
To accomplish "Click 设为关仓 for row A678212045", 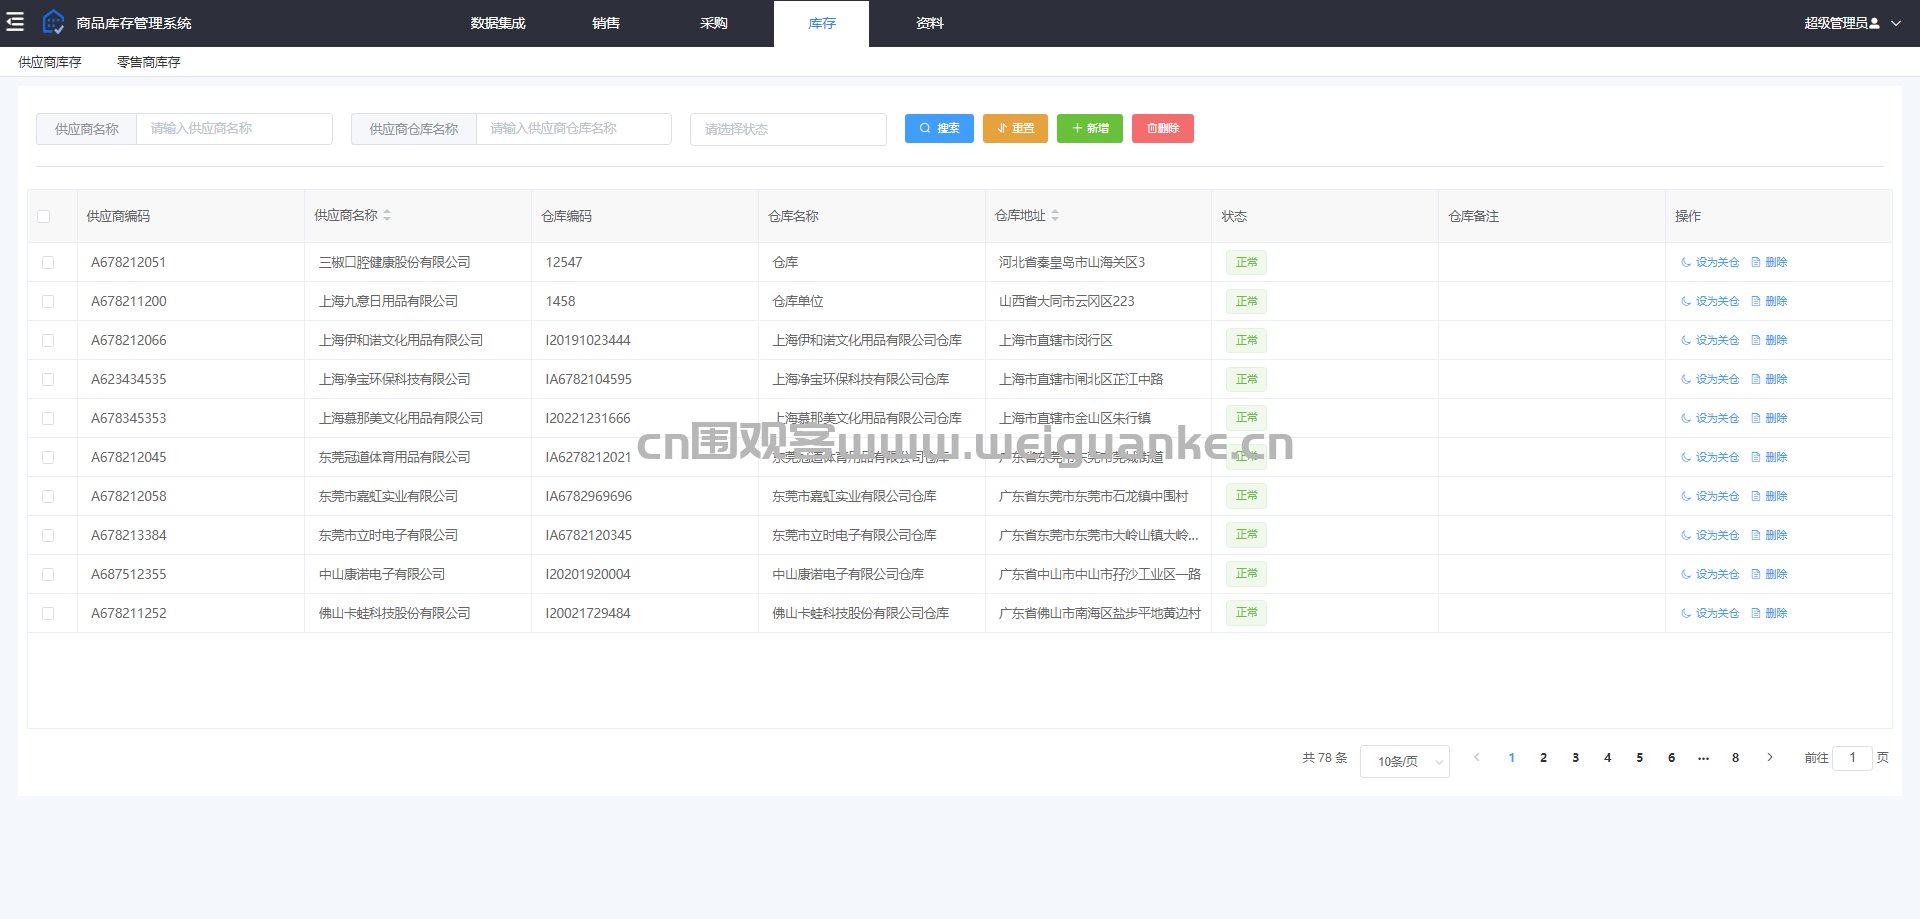I will (x=1710, y=457).
